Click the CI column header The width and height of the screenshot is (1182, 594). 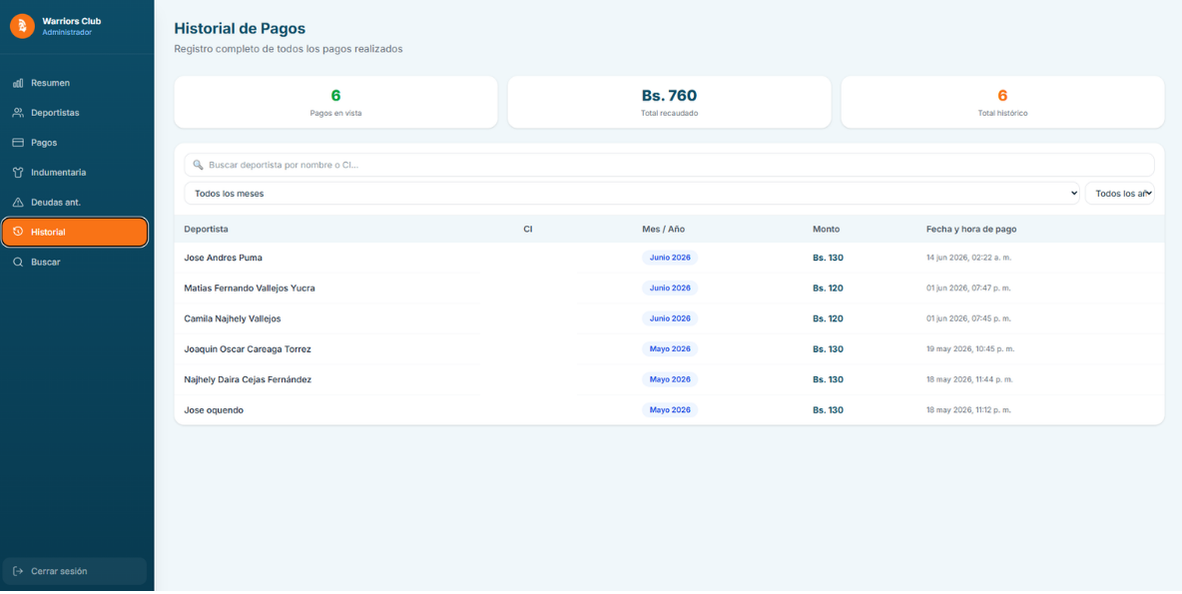tap(528, 228)
